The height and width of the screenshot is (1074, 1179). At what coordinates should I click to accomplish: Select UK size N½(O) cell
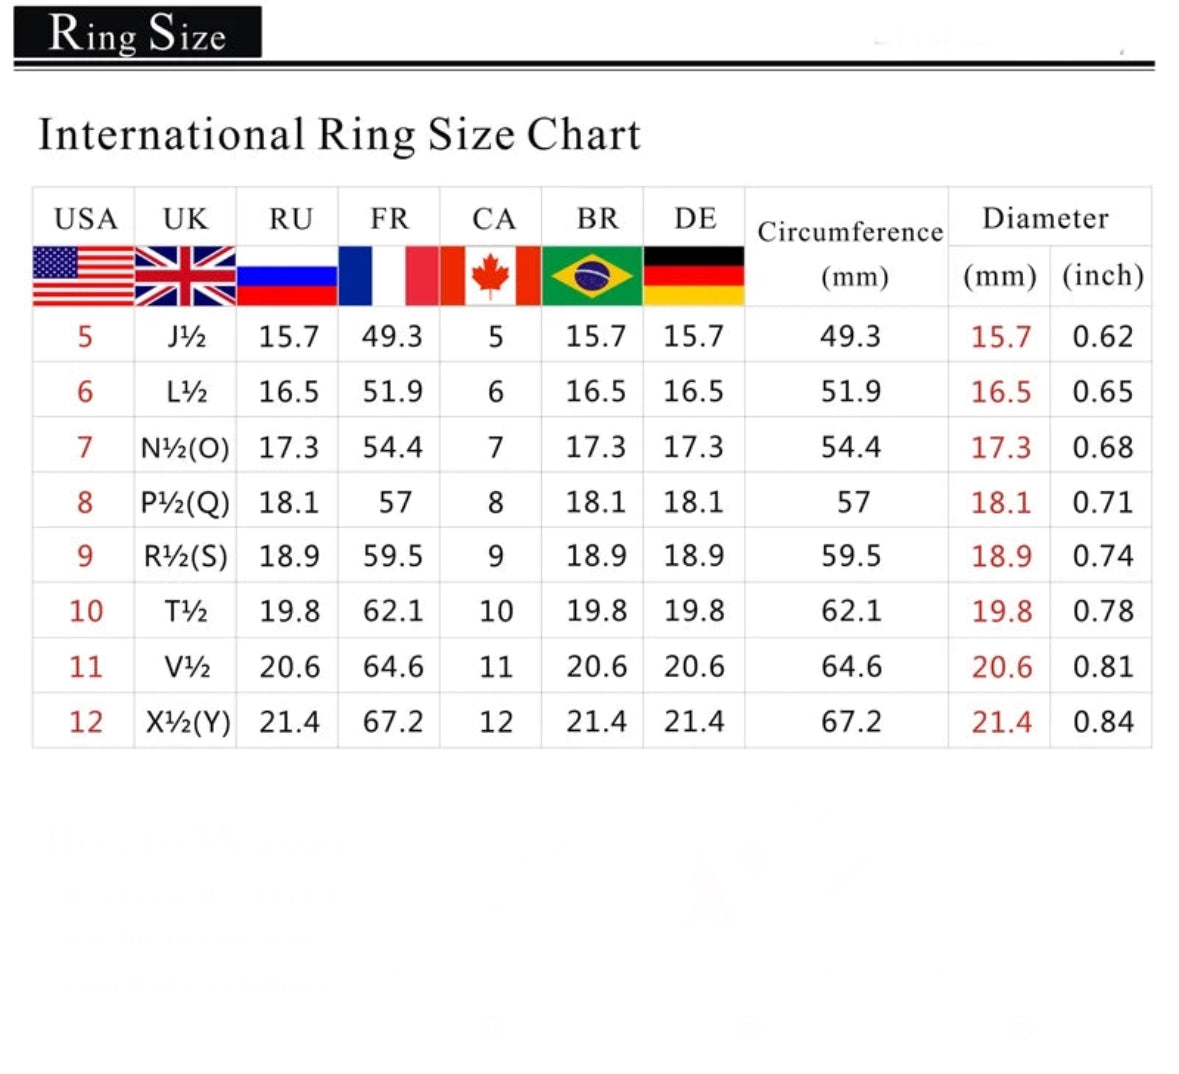pyautogui.click(x=185, y=447)
